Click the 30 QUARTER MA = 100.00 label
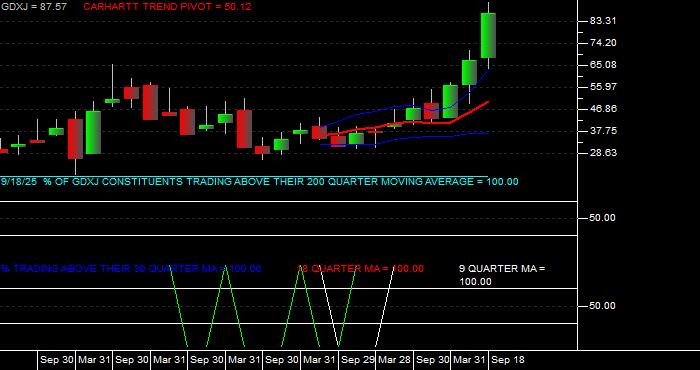Image resolution: width=700 pixels, height=370 pixels. coord(131,269)
